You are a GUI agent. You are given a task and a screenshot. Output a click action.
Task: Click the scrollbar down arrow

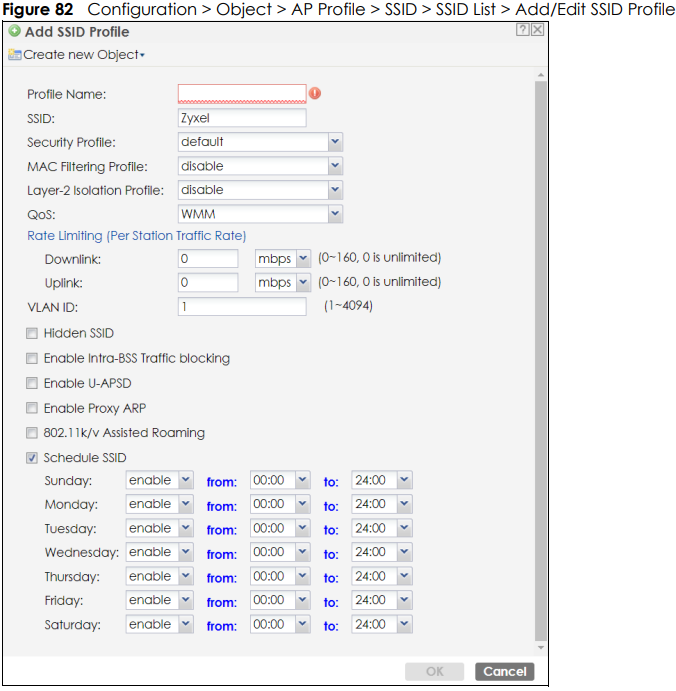point(541,648)
